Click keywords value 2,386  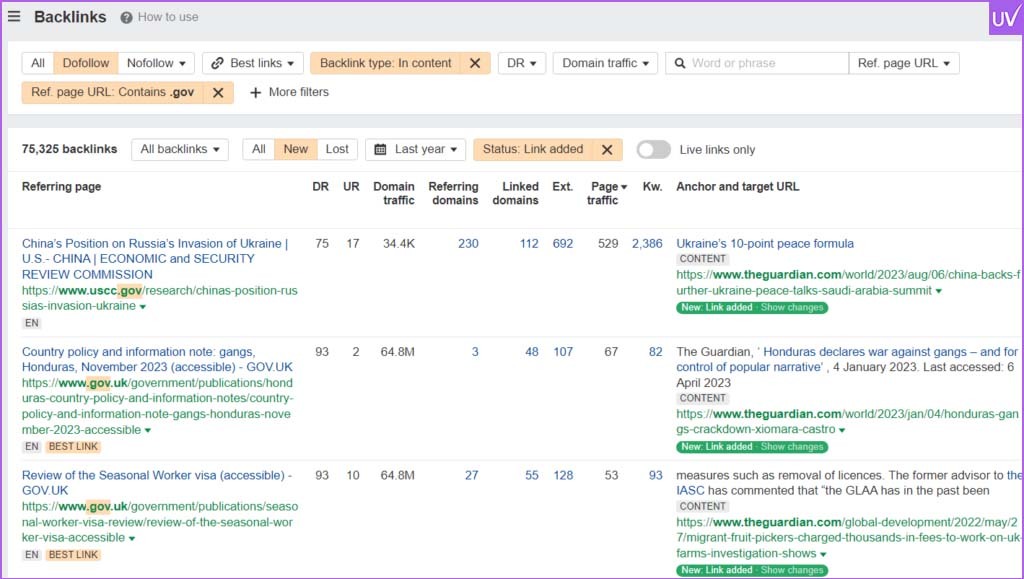tap(647, 244)
